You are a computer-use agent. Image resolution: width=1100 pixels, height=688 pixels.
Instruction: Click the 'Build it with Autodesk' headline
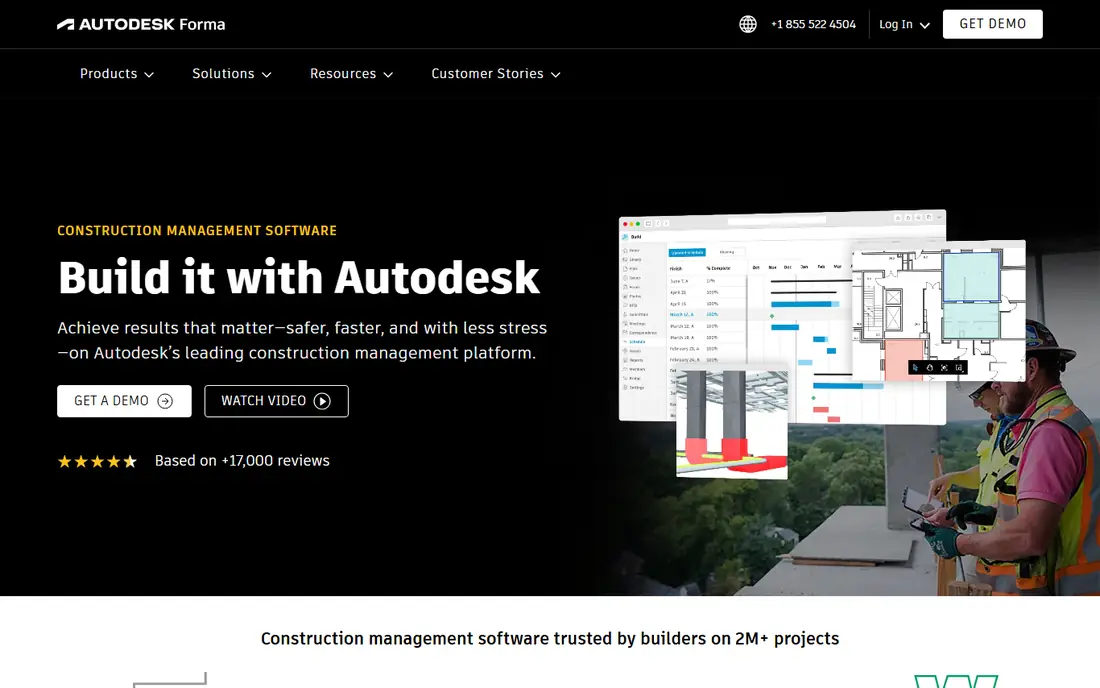point(299,278)
